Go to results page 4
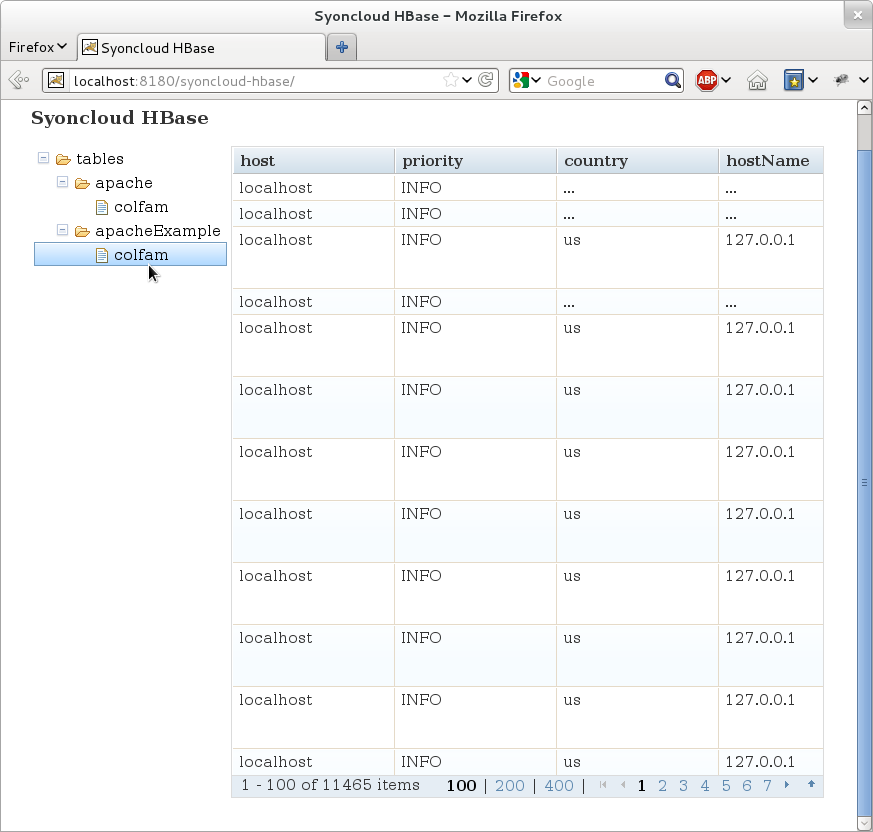The width and height of the screenshot is (873, 832). (704, 786)
